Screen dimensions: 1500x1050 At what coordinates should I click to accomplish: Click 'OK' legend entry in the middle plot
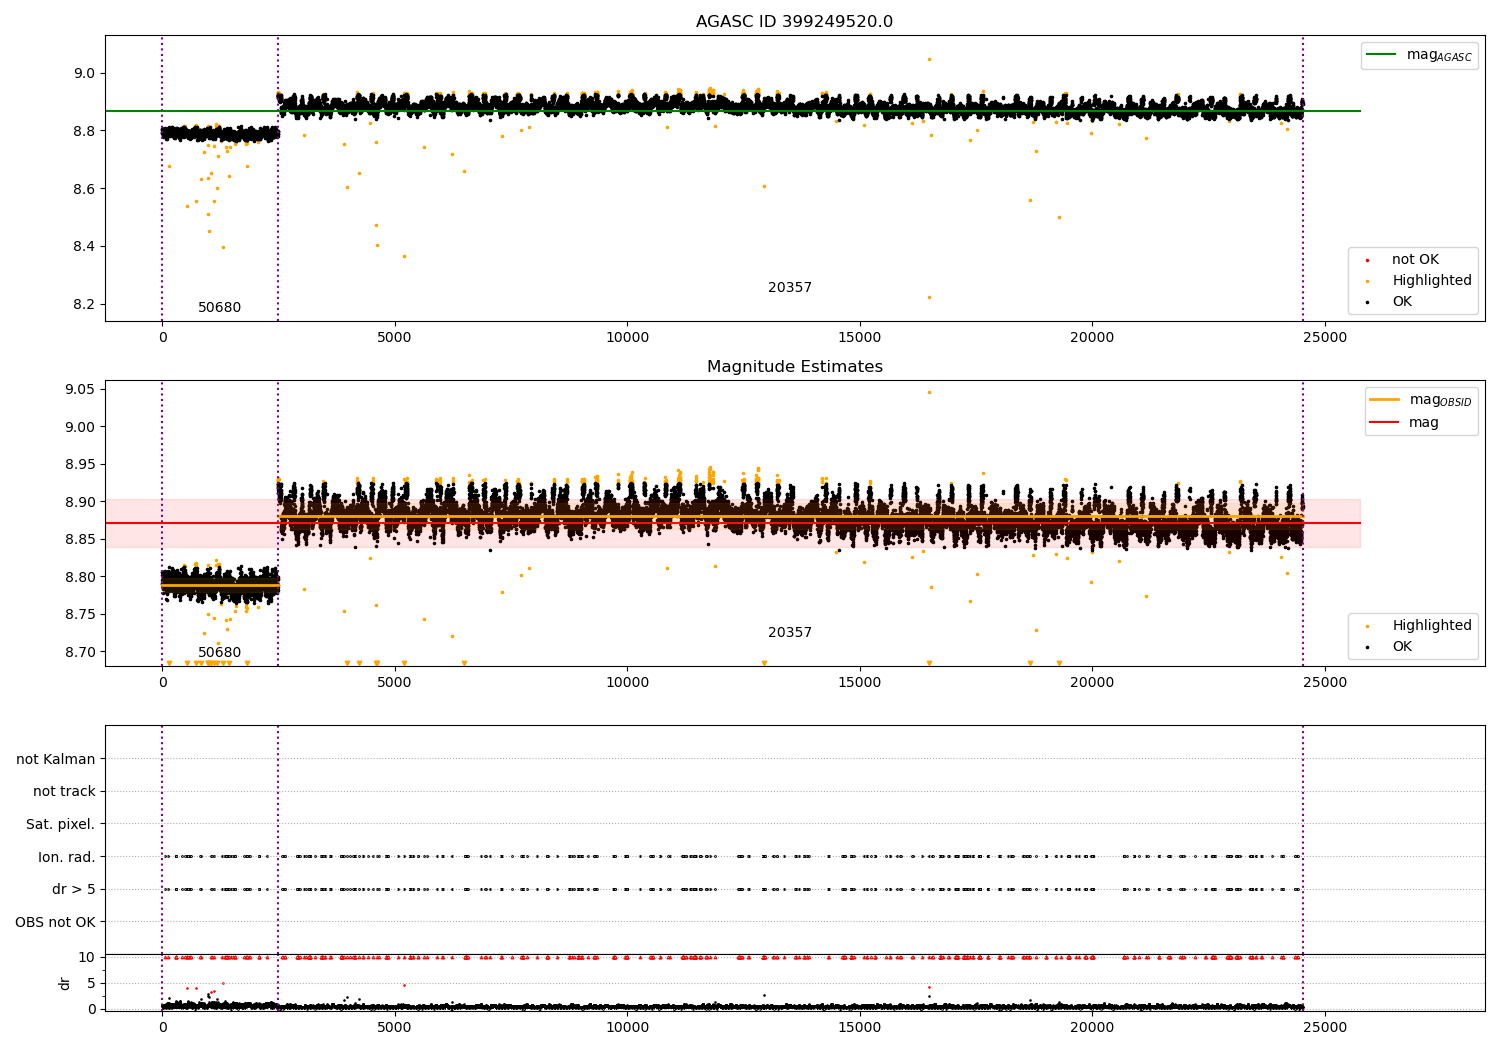(x=1402, y=646)
